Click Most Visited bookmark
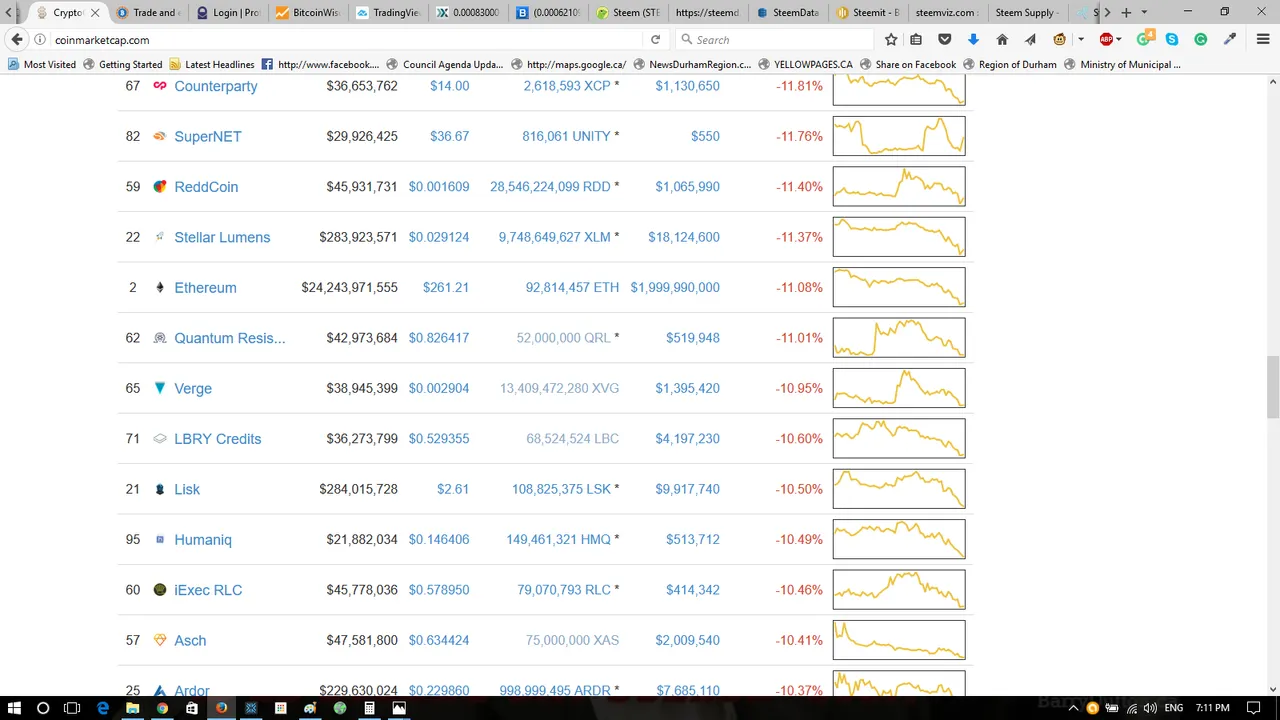Screen dimensions: 1280x720 [42, 64]
